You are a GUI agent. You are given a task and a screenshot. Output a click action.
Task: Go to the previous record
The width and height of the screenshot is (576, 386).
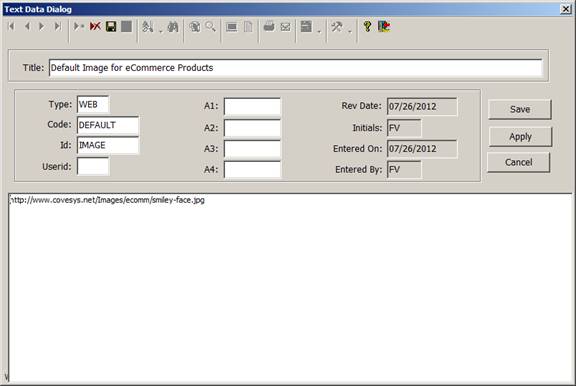[27, 26]
